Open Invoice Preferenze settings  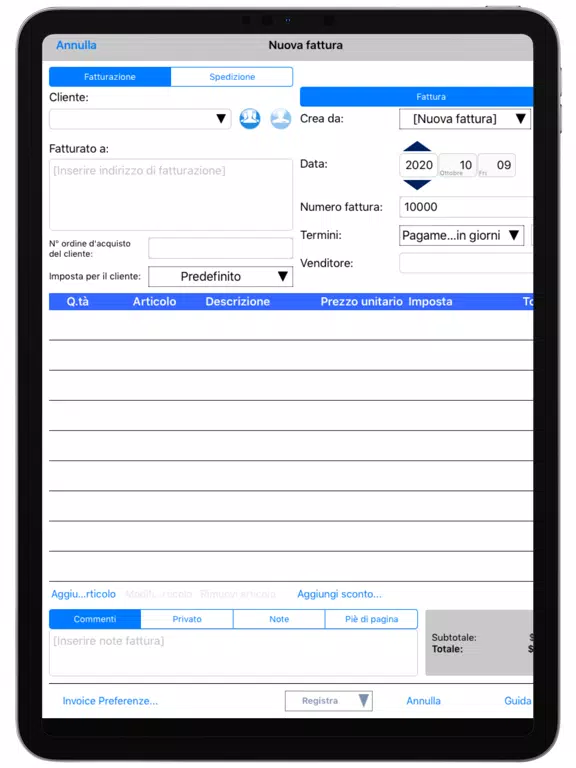click(110, 701)
